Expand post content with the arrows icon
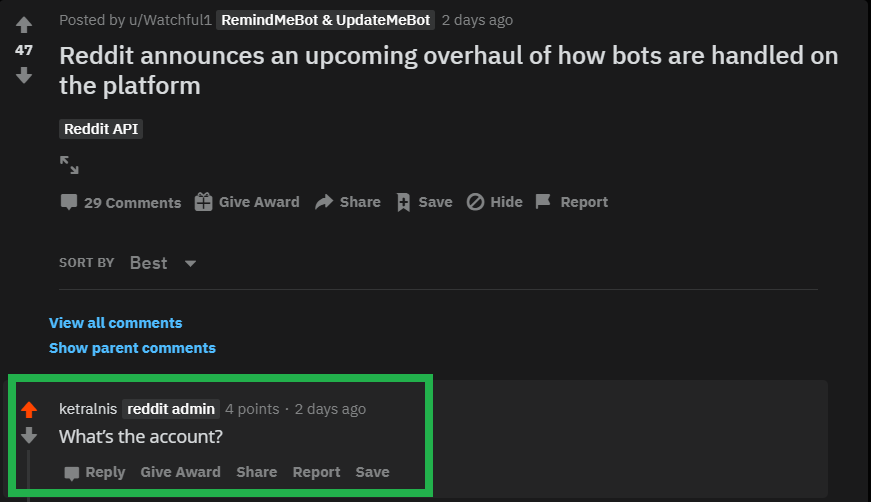This screenshot has height=502, width=871. [69, 165]
